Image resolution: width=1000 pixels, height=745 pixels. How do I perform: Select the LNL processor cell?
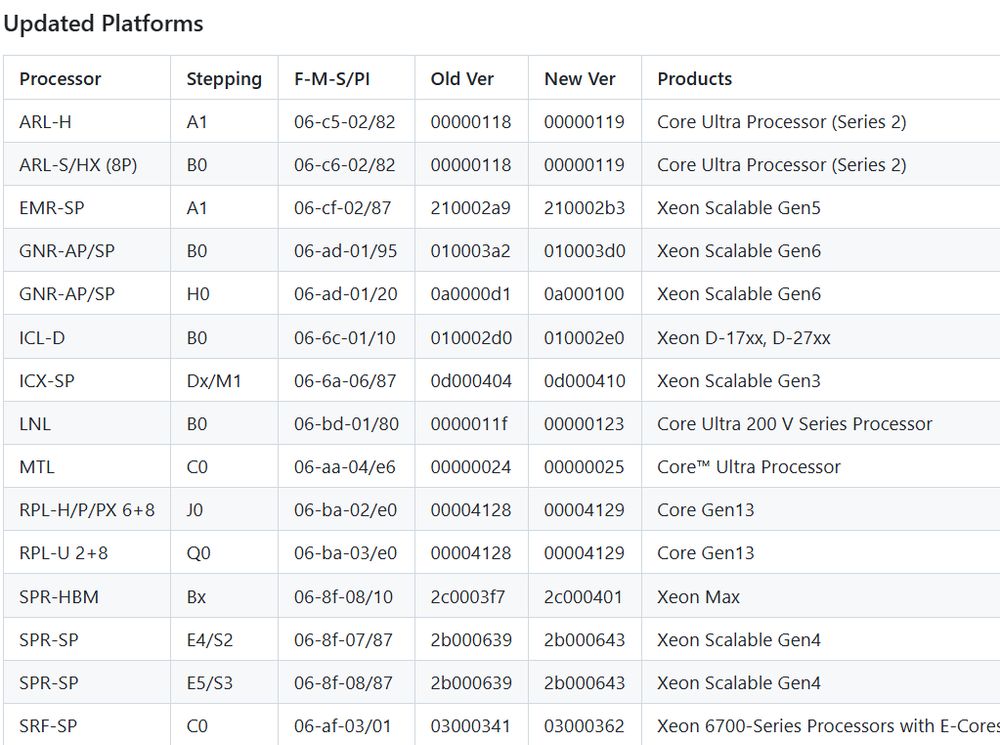pyautogui.click(x=35, y=424)
